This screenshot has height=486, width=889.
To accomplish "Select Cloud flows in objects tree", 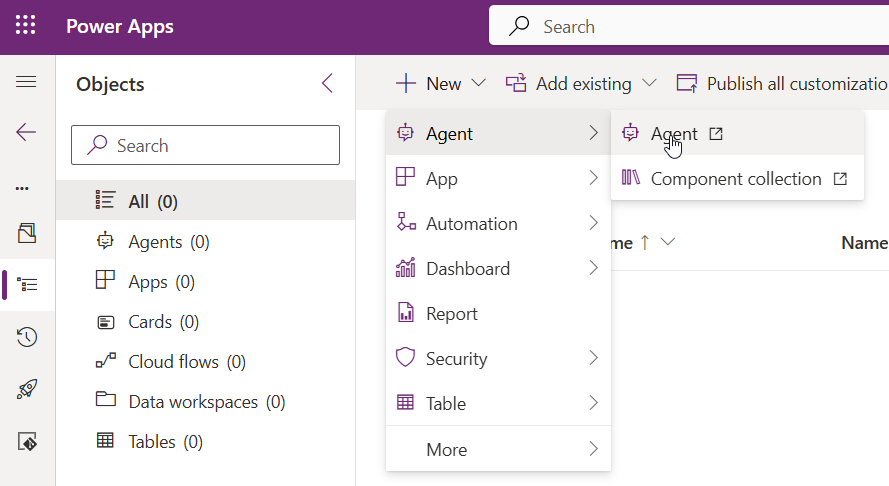I will pyautogui.click(x=187, y=362).
